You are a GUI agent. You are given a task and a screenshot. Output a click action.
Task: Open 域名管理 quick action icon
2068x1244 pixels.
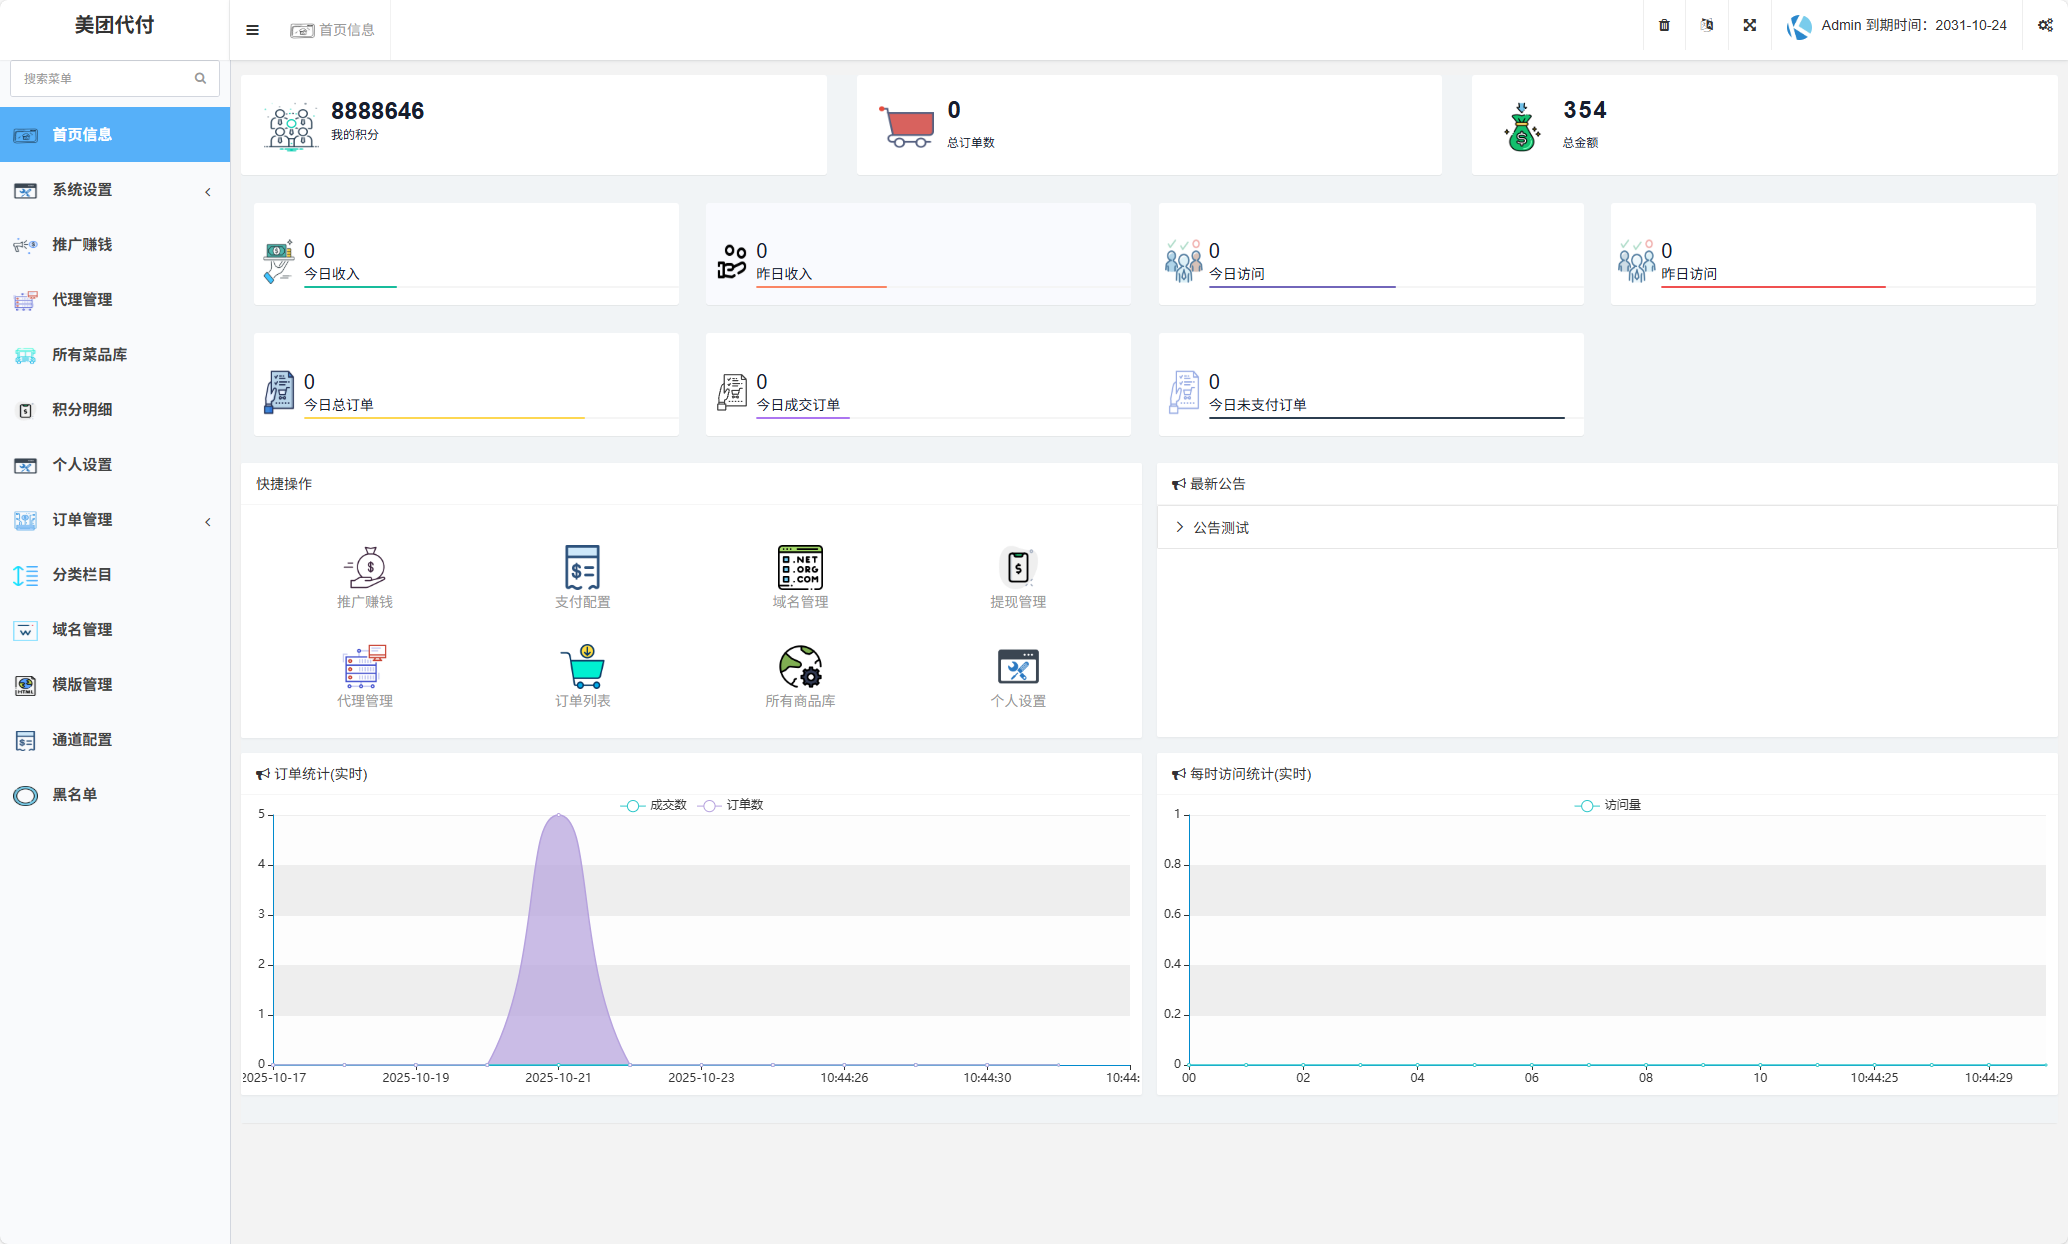click(x=800, y=567)
